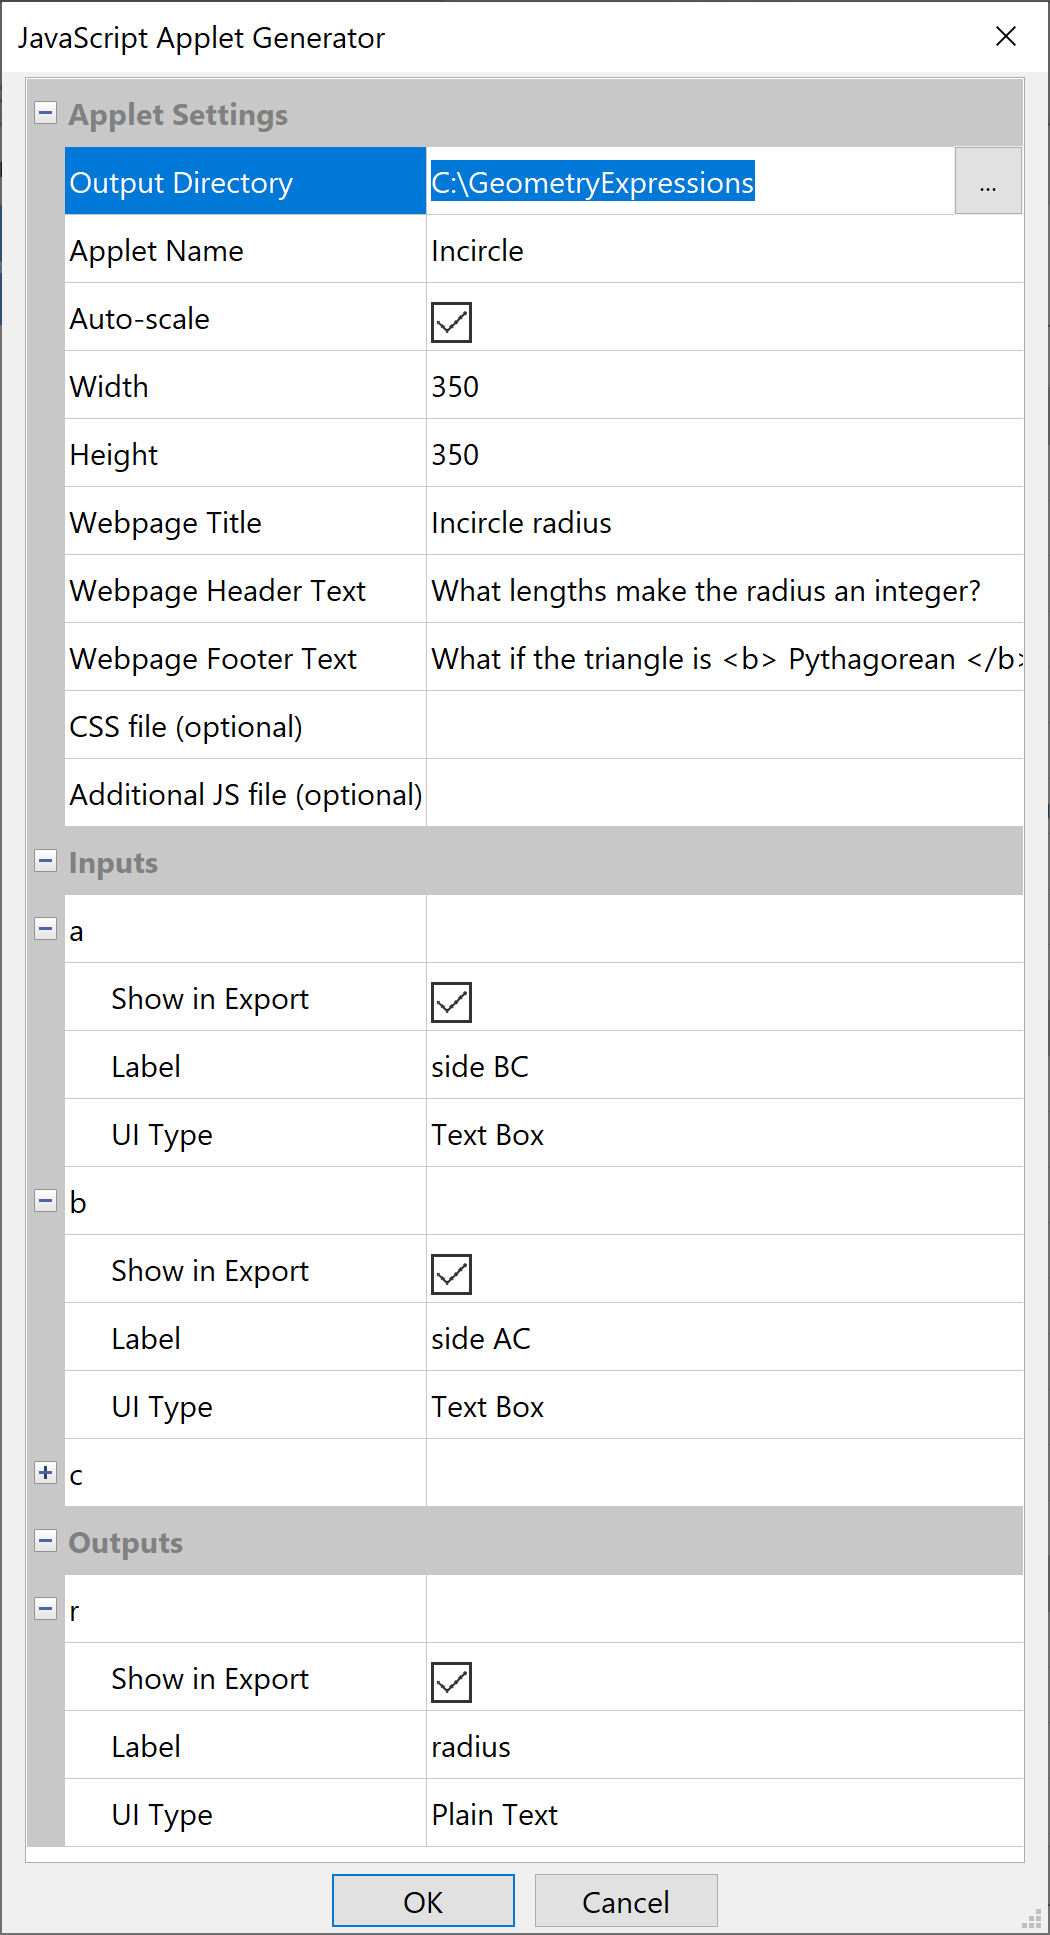The image size is (1050, 1935).
Task: Click the browse button for Output Directory
Action: click(987, 182)
